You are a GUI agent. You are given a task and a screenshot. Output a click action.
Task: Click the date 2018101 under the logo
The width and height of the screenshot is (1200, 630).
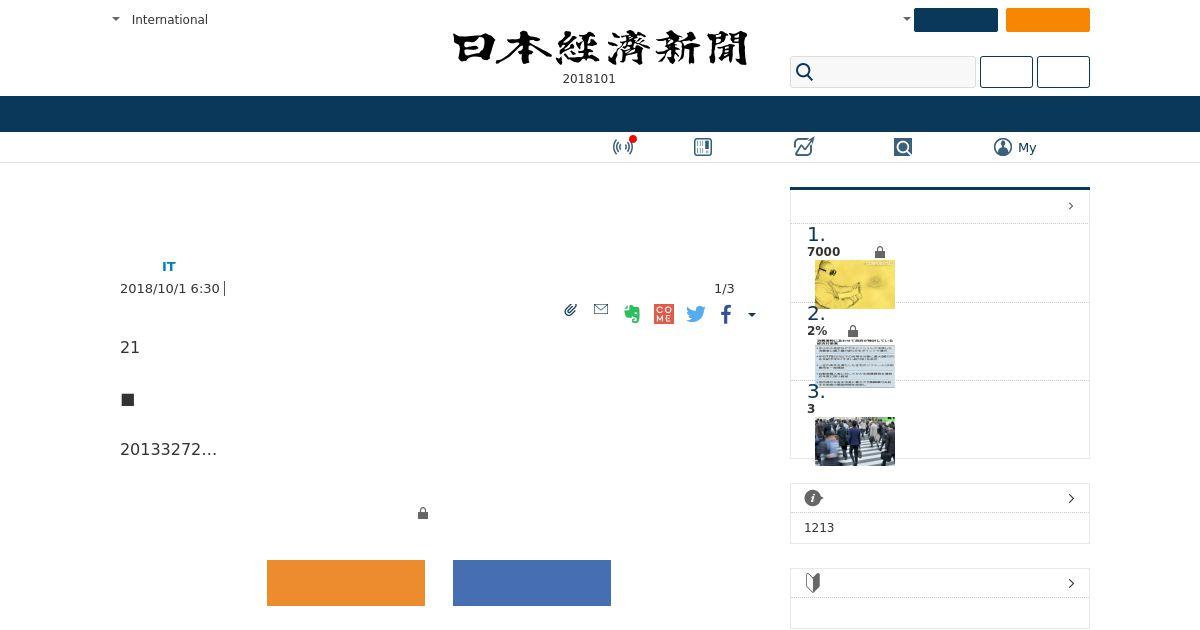coord(589,79)
